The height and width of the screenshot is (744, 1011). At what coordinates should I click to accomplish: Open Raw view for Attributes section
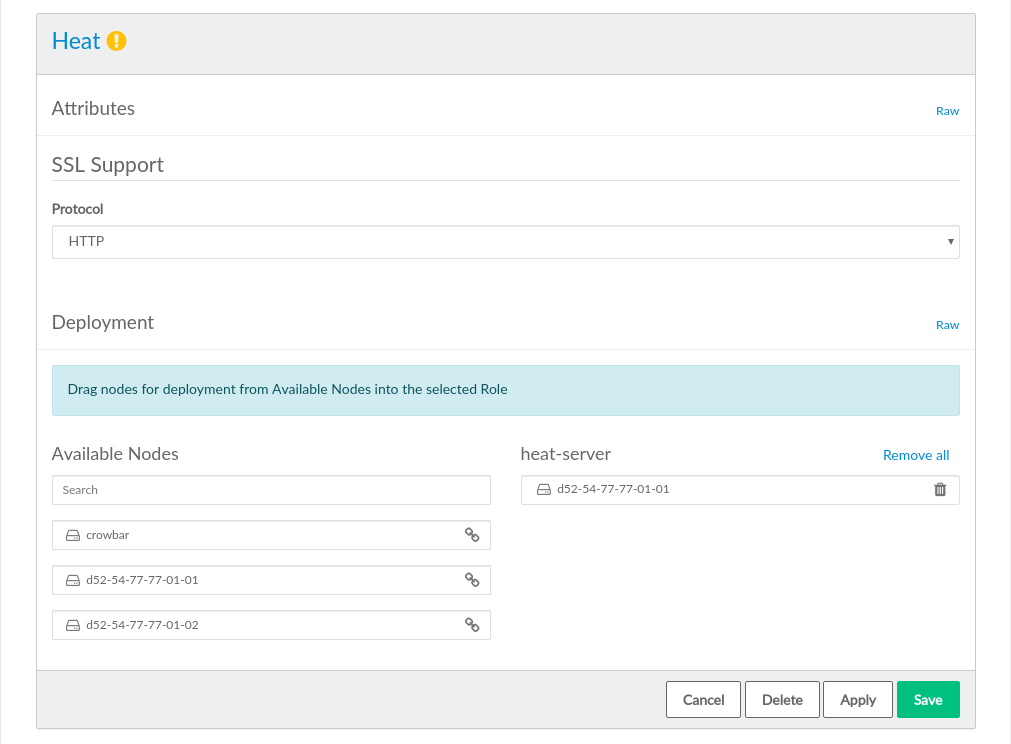pyautogui.click(x=947, y=111)
